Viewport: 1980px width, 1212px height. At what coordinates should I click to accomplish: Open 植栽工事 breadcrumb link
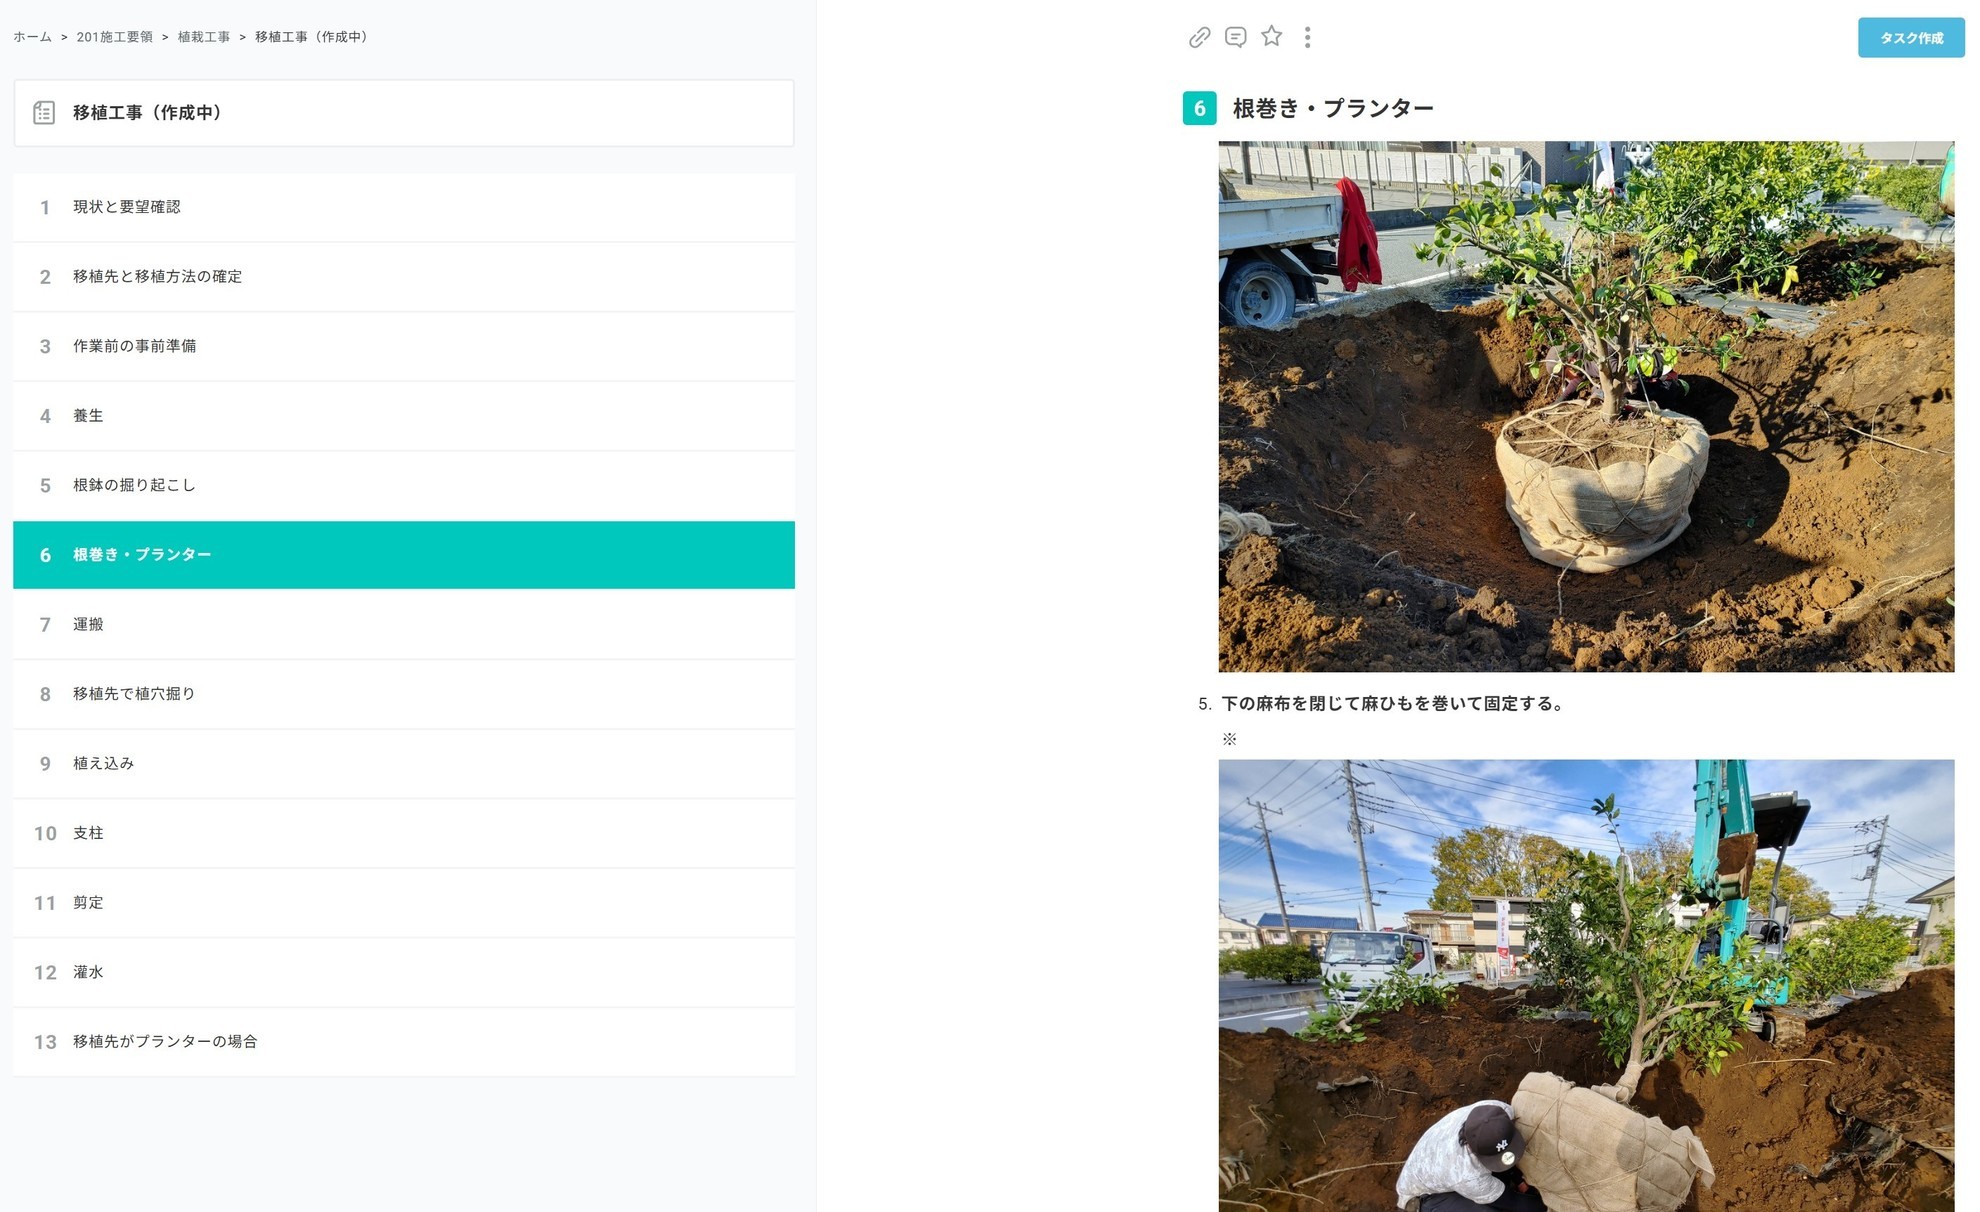(204, 37)
